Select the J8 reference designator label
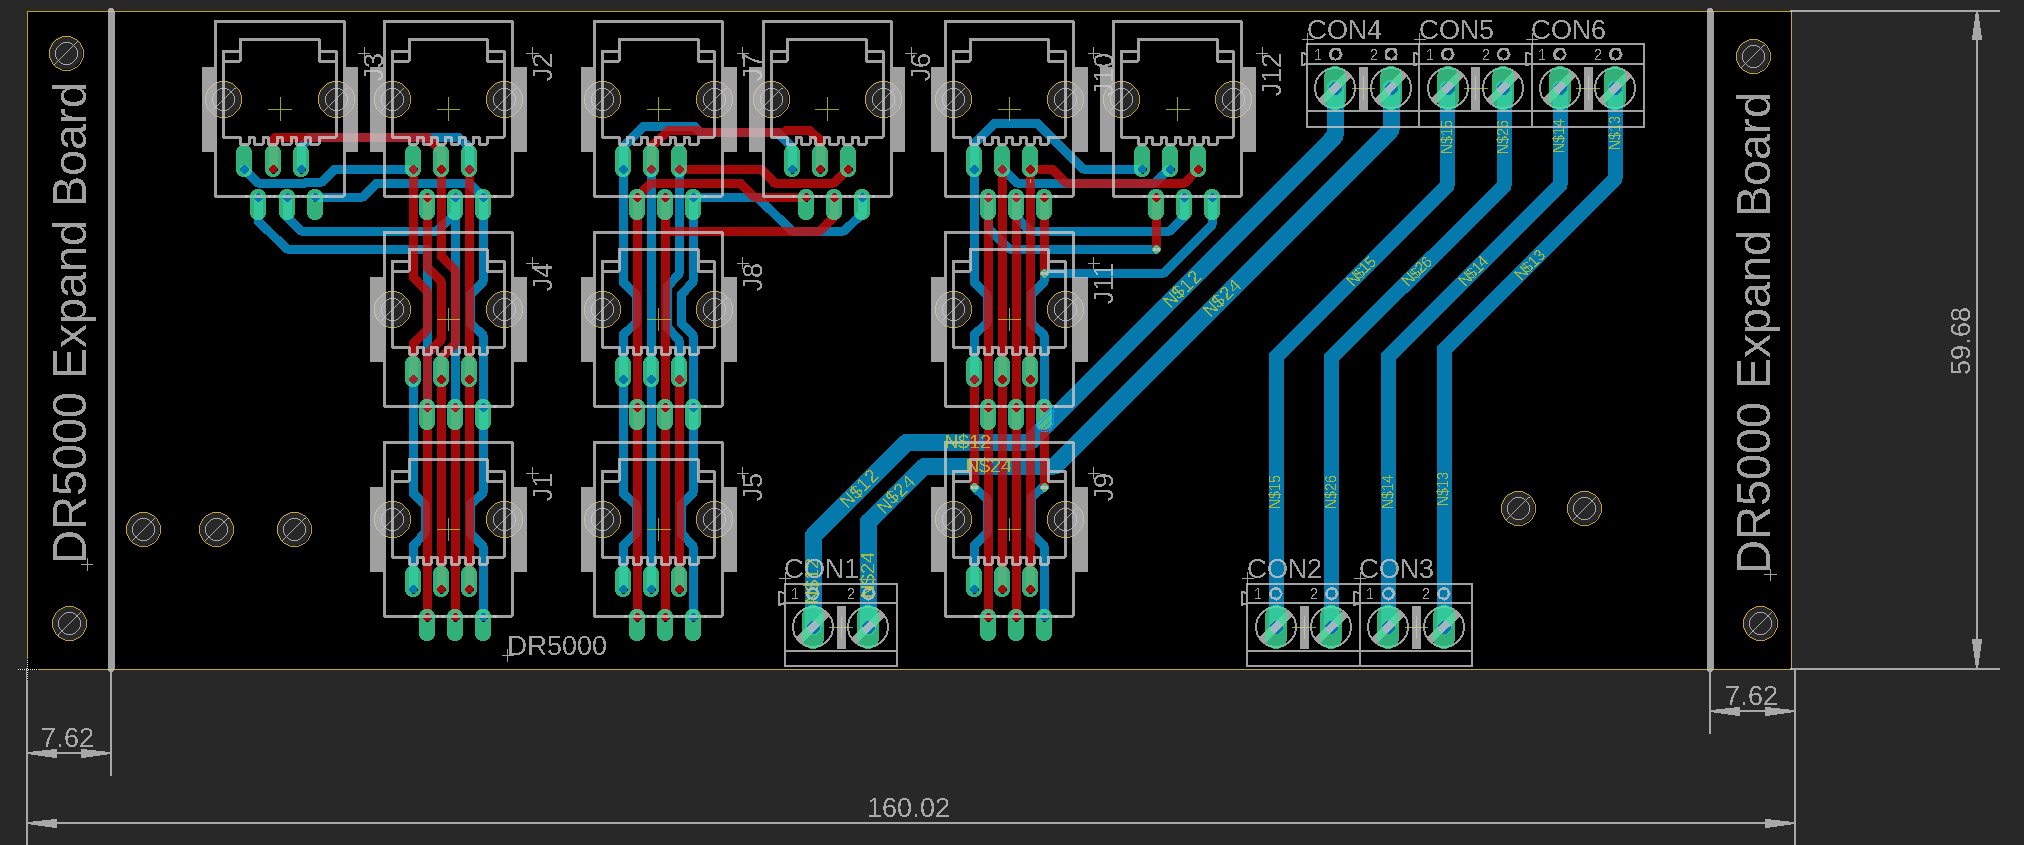 point(752,276)
